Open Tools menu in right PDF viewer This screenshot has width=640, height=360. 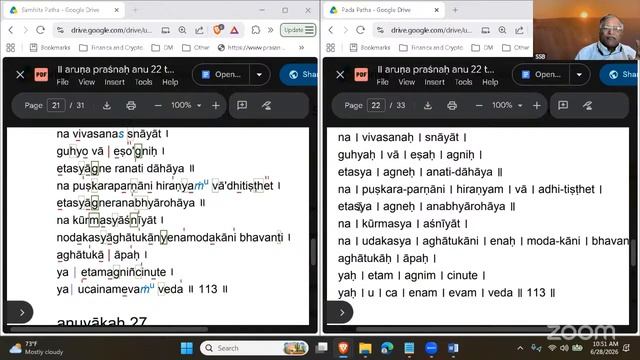coord(463,82)
